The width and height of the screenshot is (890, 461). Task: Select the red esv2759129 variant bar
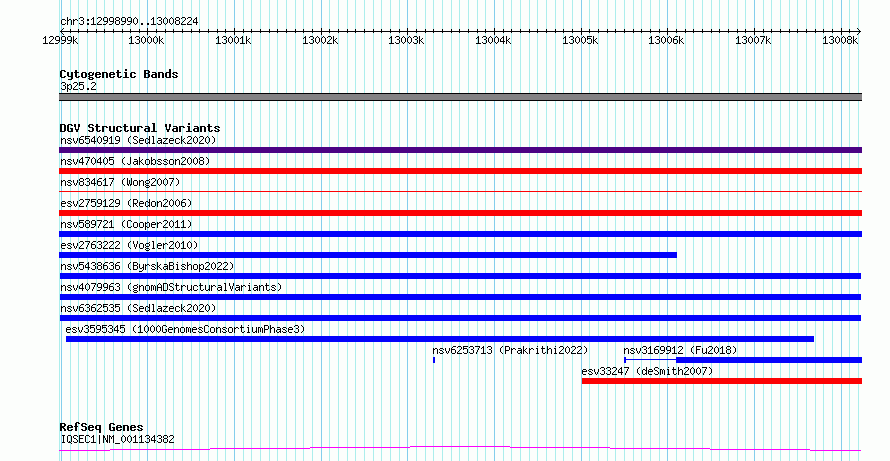[x=460, y=213]
